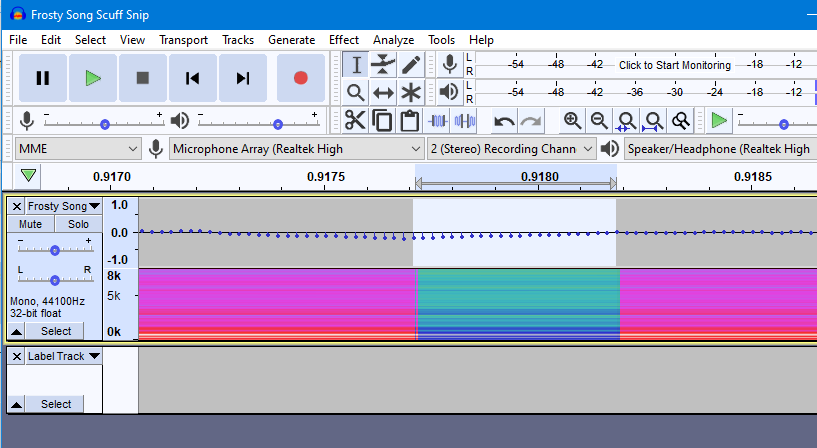Open the Effect menu

point(344,40)
